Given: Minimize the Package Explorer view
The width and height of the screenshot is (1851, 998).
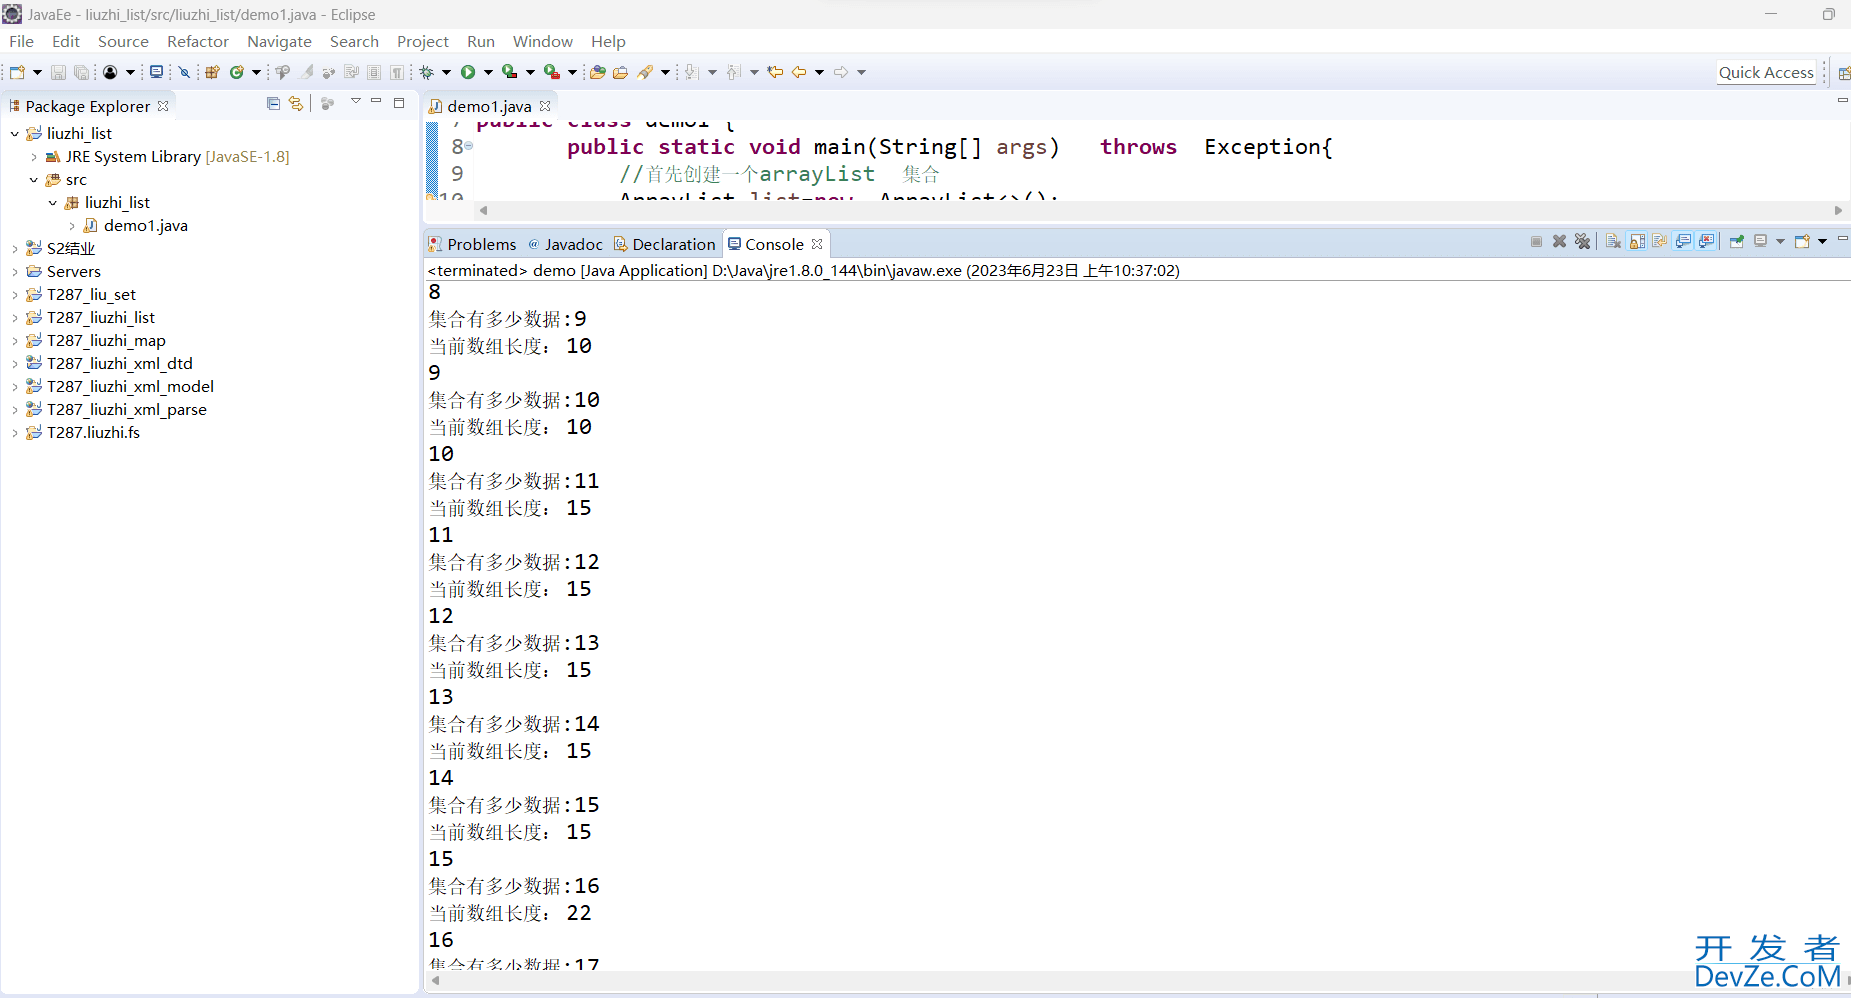Looking at the screenshot, I should (x=376, y=102).
